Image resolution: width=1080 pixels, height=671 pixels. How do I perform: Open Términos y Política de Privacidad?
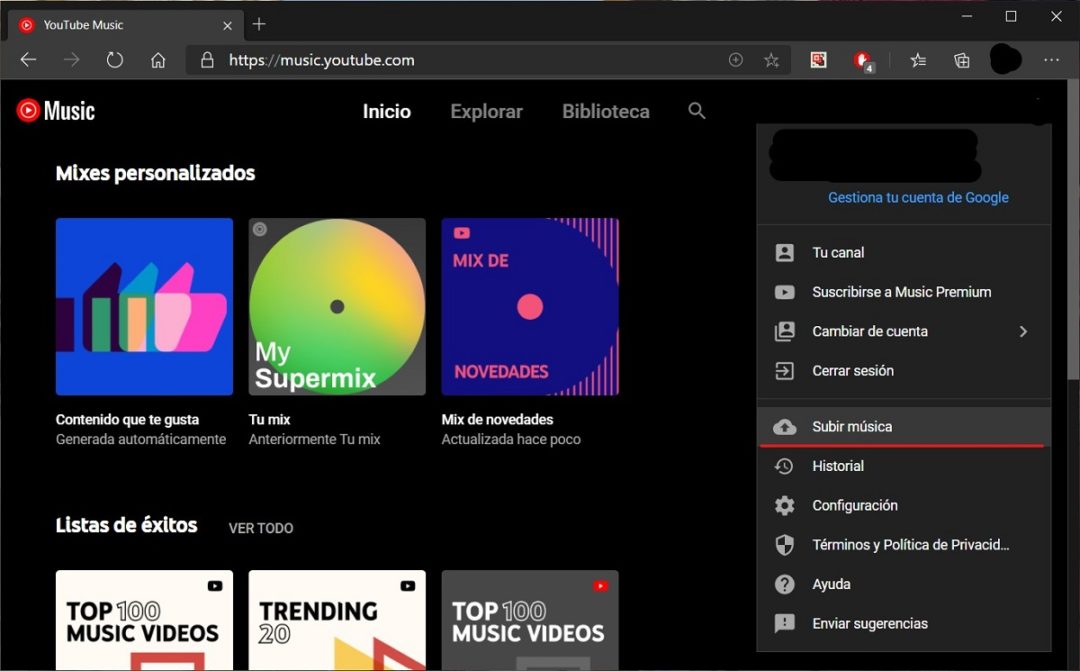pos(904,545)
